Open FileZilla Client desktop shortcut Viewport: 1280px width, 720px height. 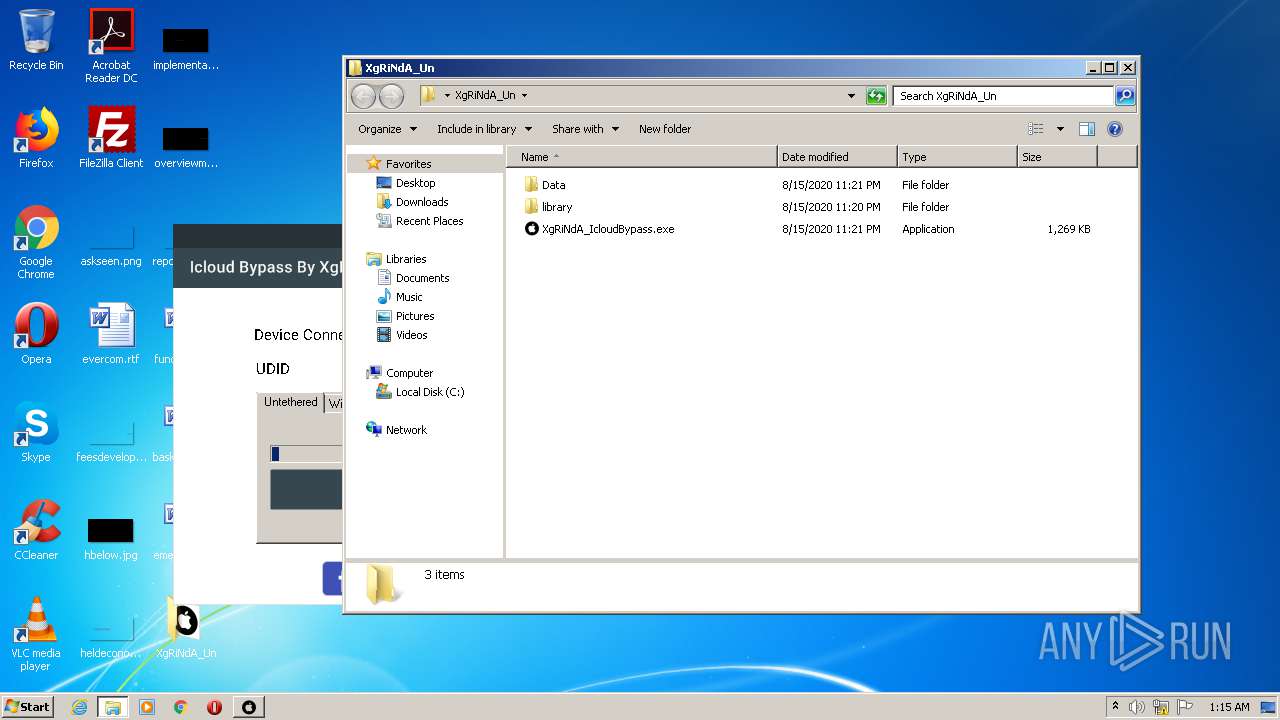(x=111, y=138)
